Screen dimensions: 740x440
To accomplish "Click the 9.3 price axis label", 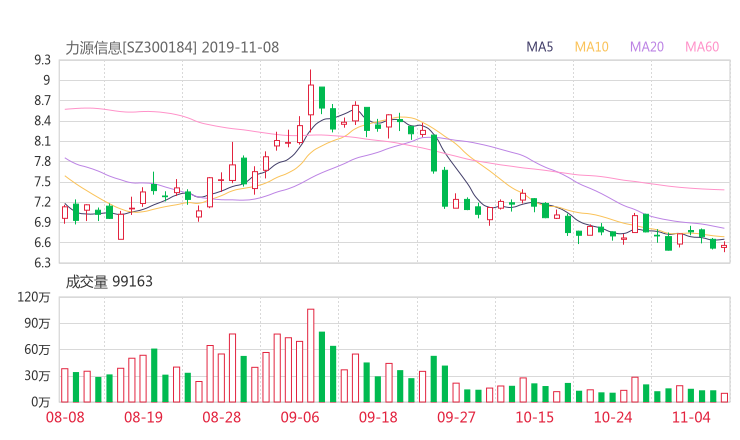I will click(x=42, y=60).
